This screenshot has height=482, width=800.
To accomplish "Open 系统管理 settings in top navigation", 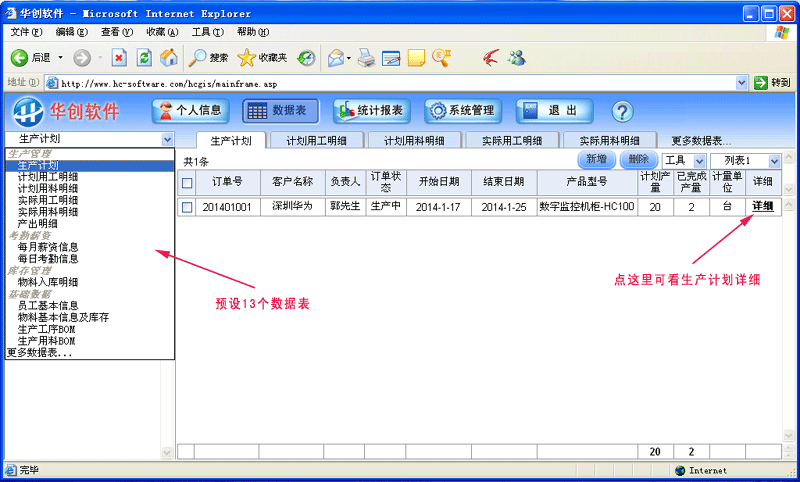I will click(461, 111).
